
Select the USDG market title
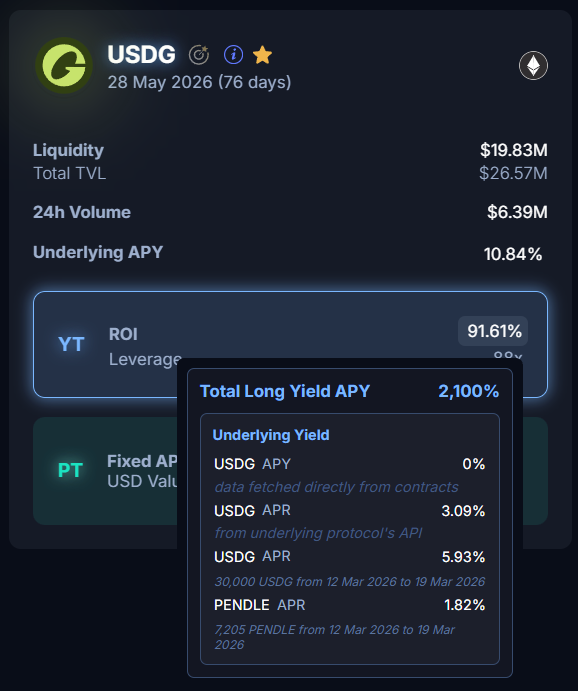click(141, 55)
